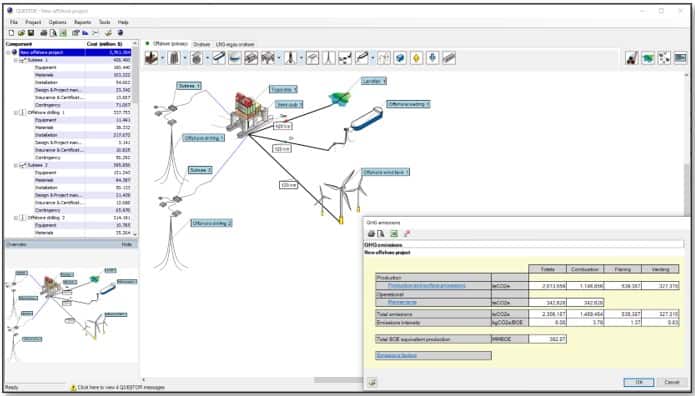The height and width of the screenshot is (396, 695).
Task: Click the globe icon at end of main toolbar
Action: (120, 33)
